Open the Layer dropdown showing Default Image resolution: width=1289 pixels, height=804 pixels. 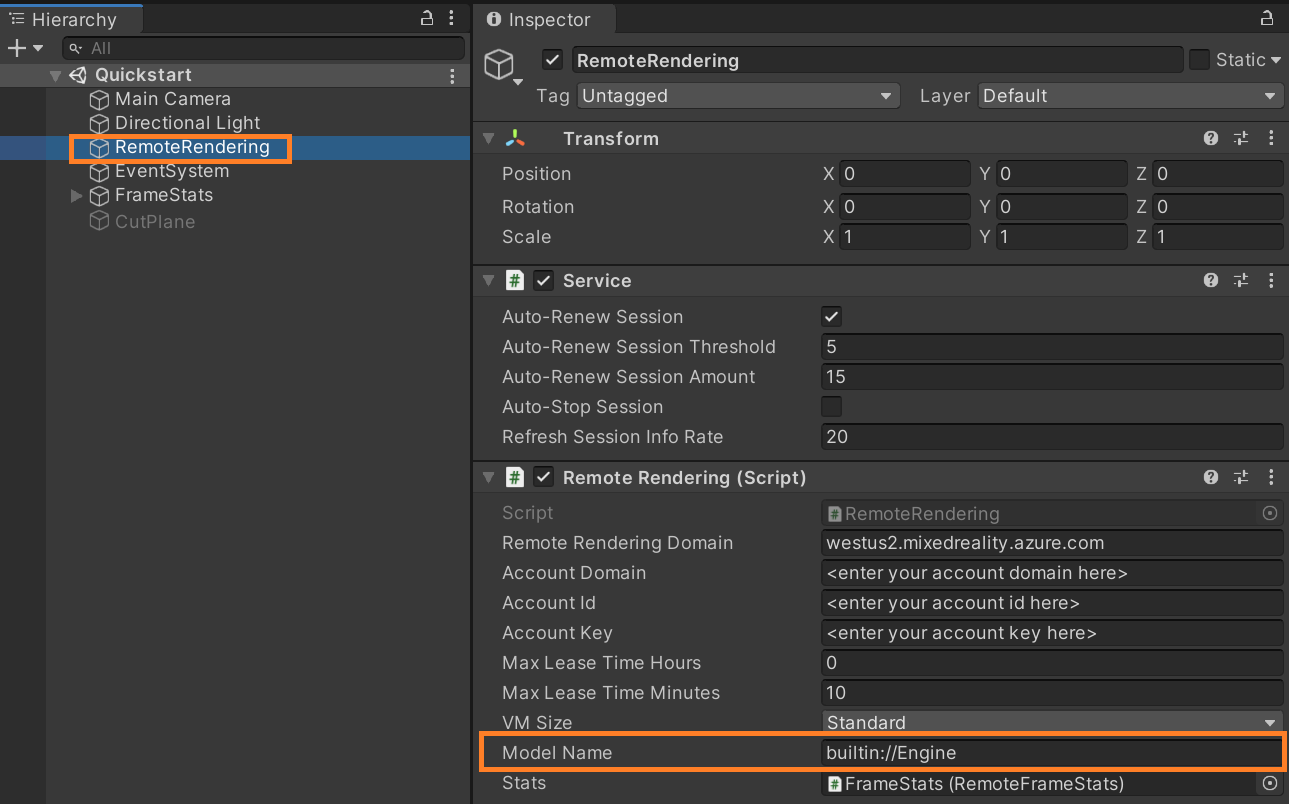click(x=1130, y=95)
